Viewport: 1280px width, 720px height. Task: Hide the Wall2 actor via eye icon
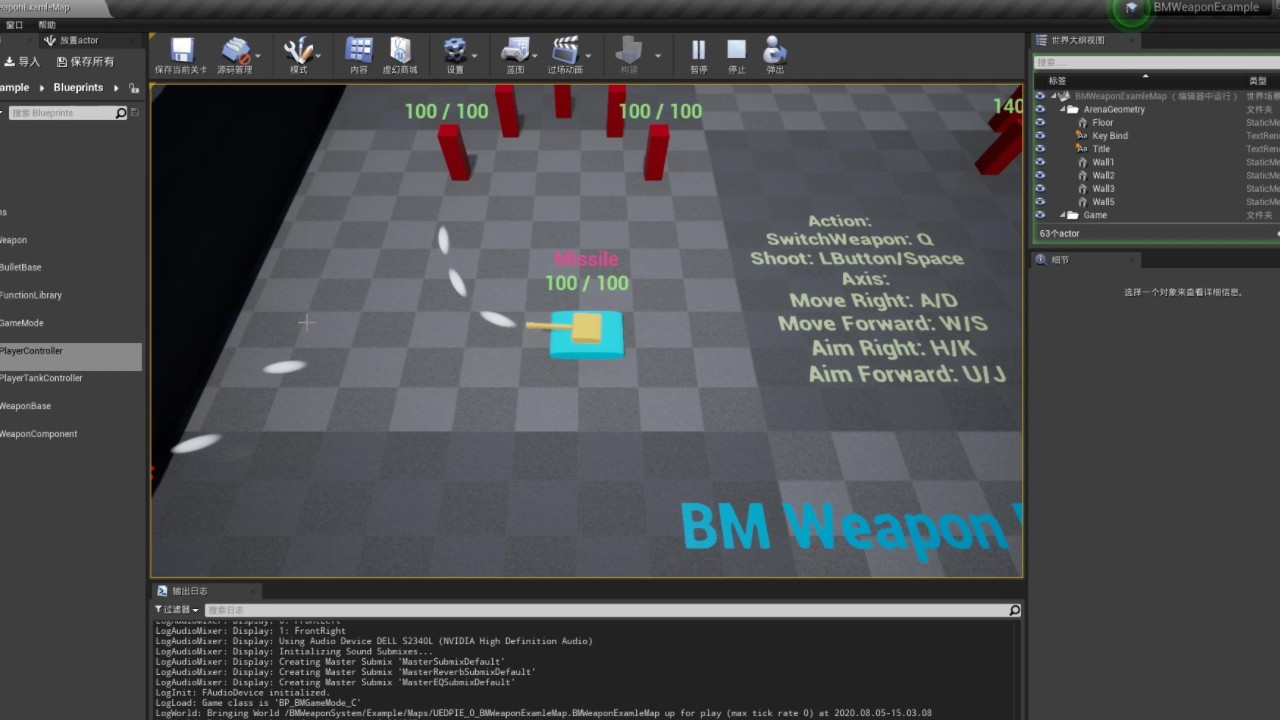point(1040,175)
